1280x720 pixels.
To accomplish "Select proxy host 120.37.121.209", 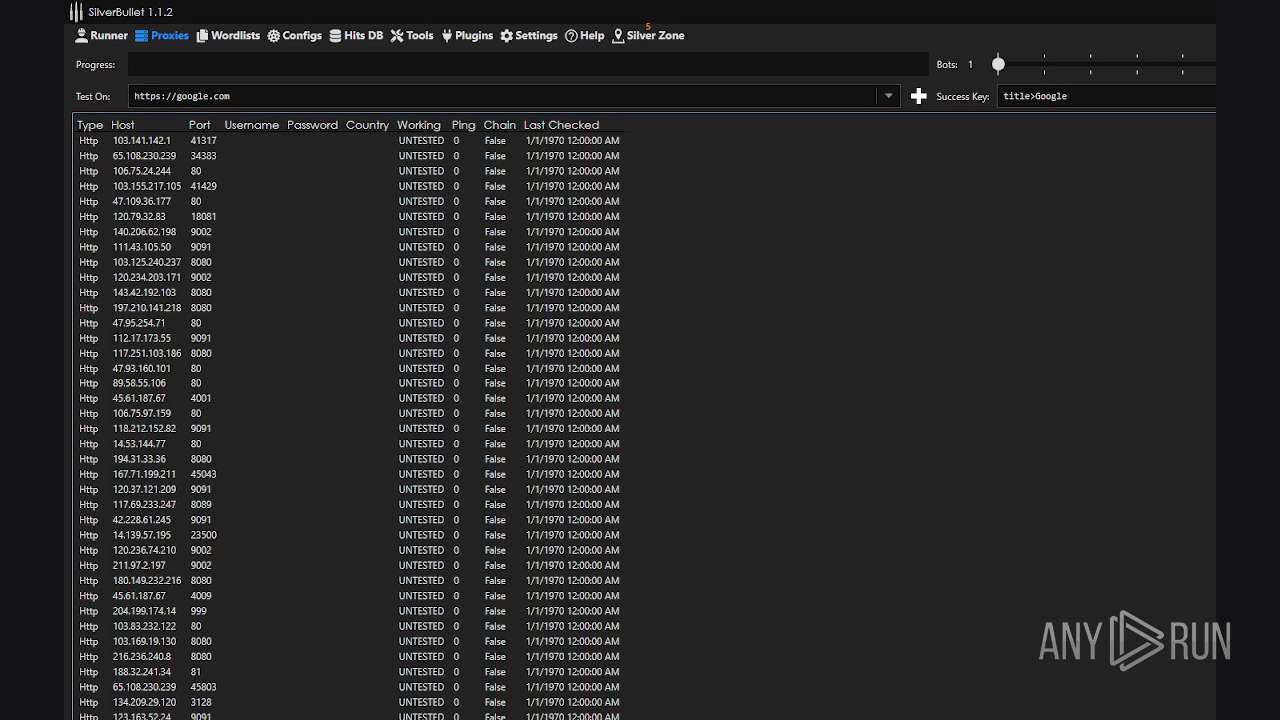I will click(x=144, y=489).
